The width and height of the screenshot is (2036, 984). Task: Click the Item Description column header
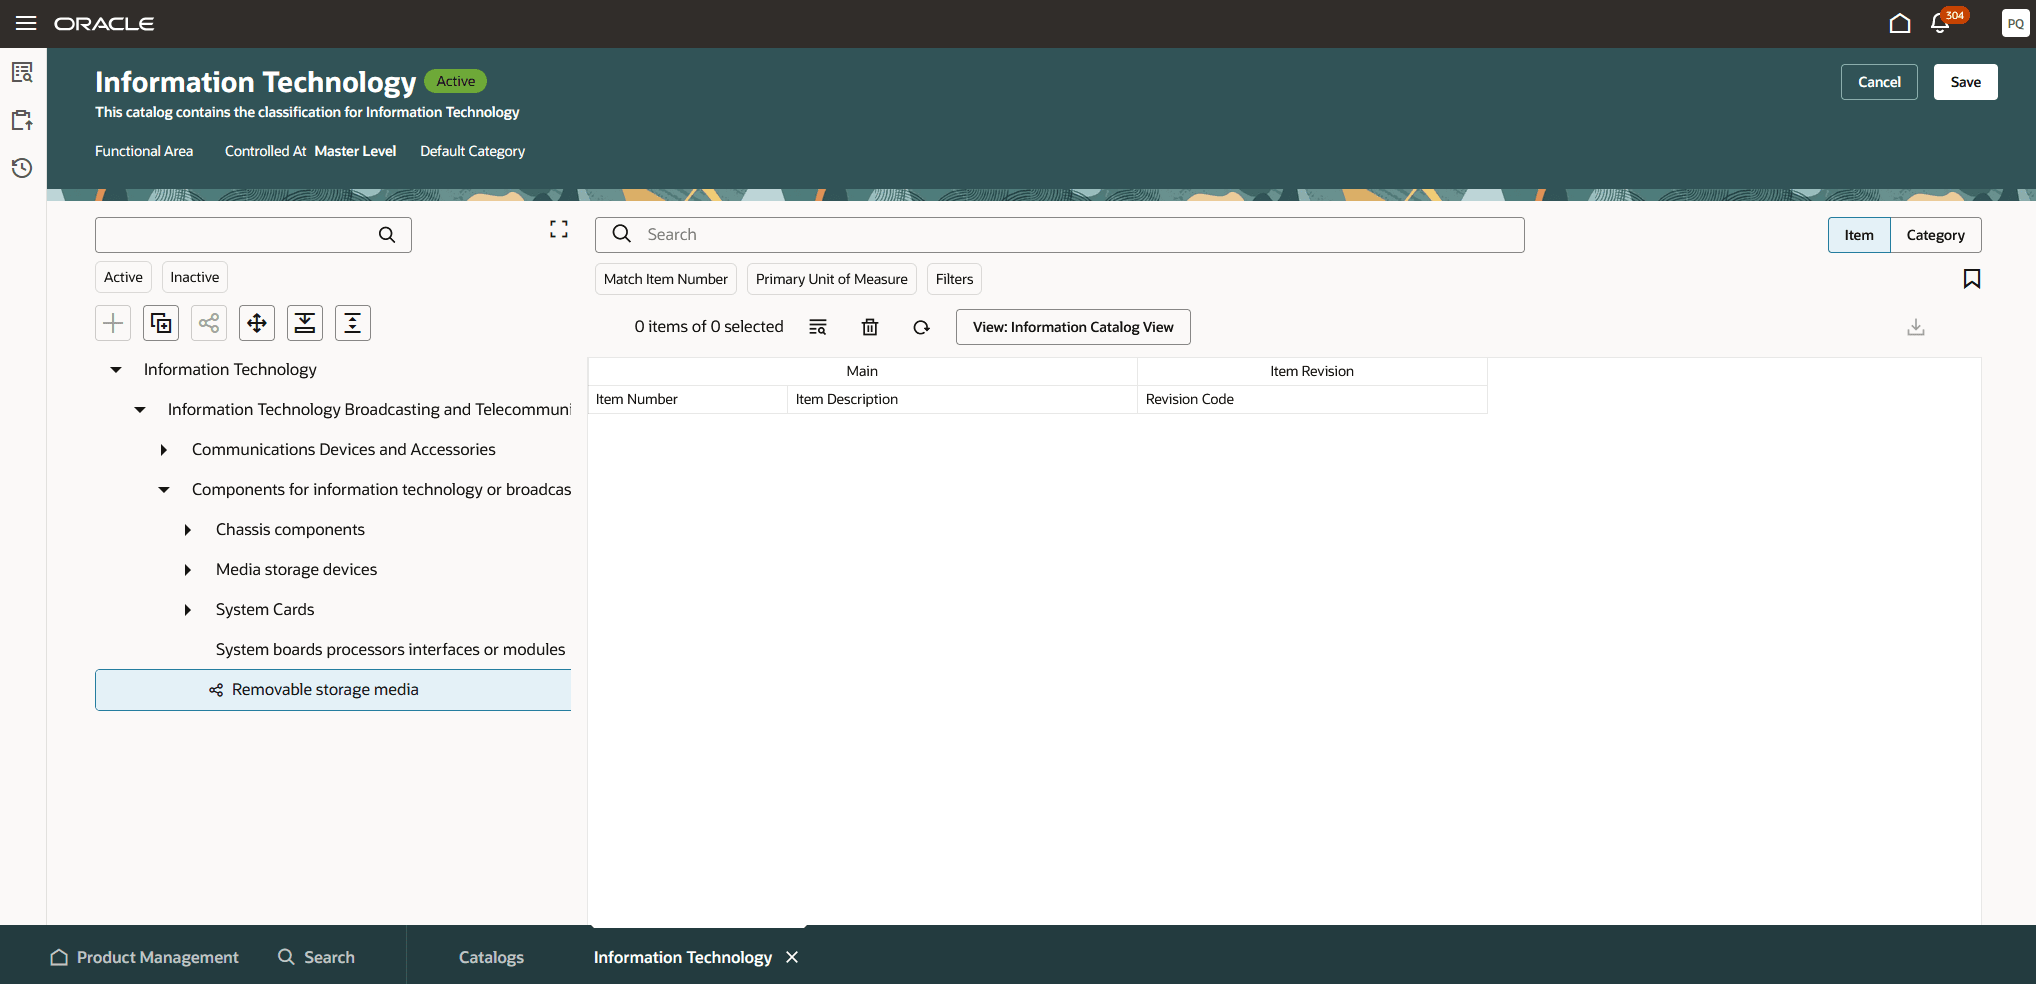(963, 399)
